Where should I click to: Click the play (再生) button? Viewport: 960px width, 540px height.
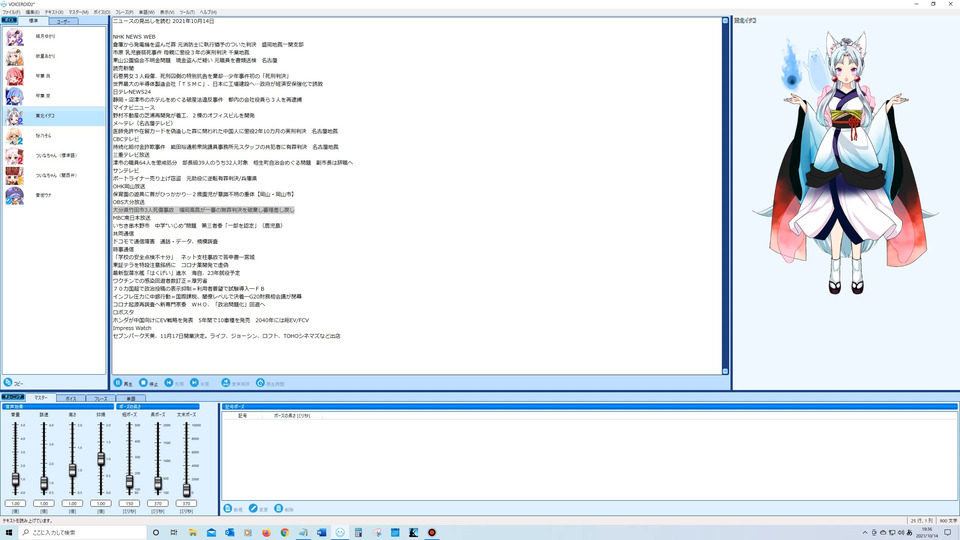(x=123, y=383)
